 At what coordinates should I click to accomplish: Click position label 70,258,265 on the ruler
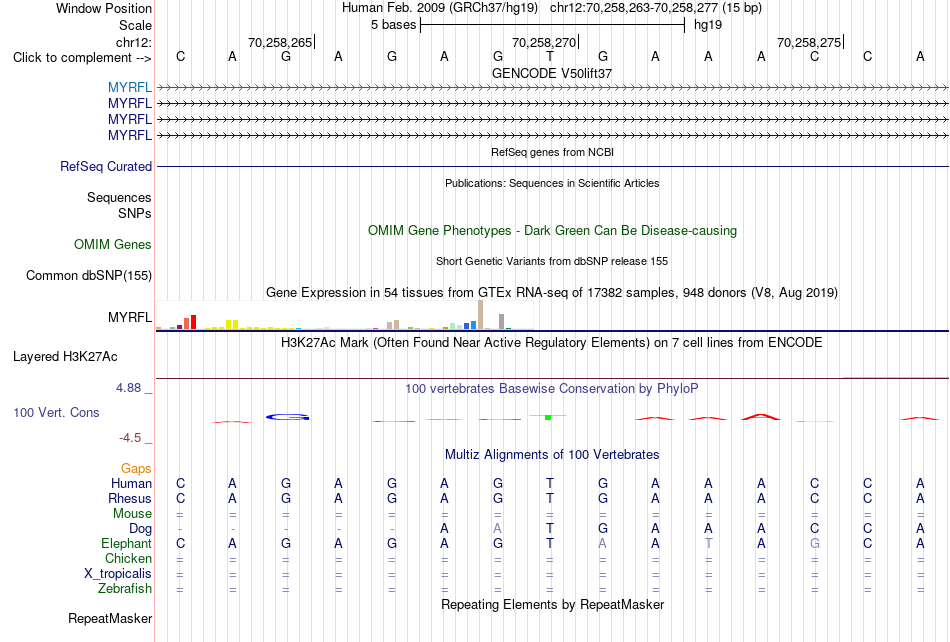[x=280, y=42]
